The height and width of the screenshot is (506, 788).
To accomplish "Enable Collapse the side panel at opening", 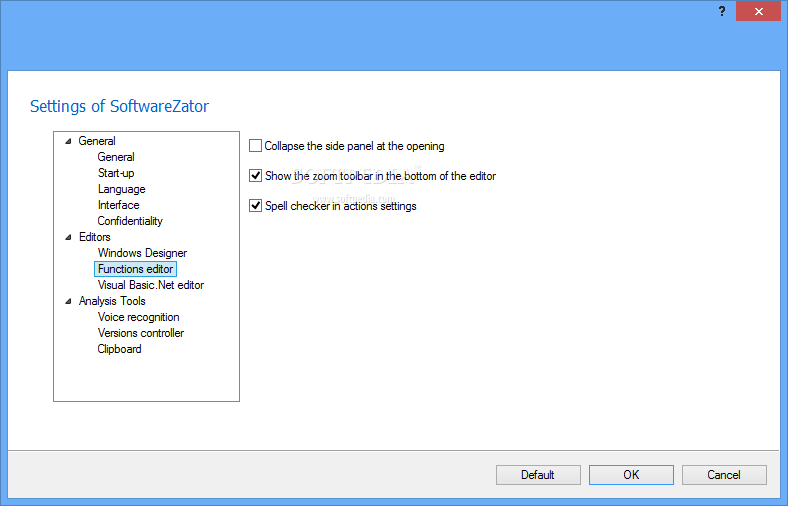I will tap(255, 146).
